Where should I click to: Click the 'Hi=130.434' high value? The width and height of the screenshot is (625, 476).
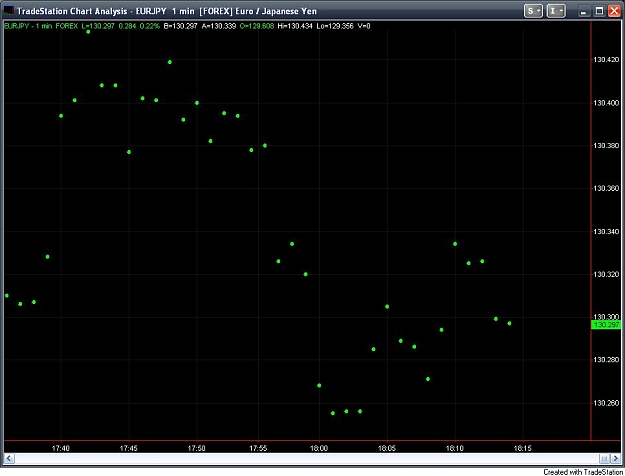tap(295, 26)
